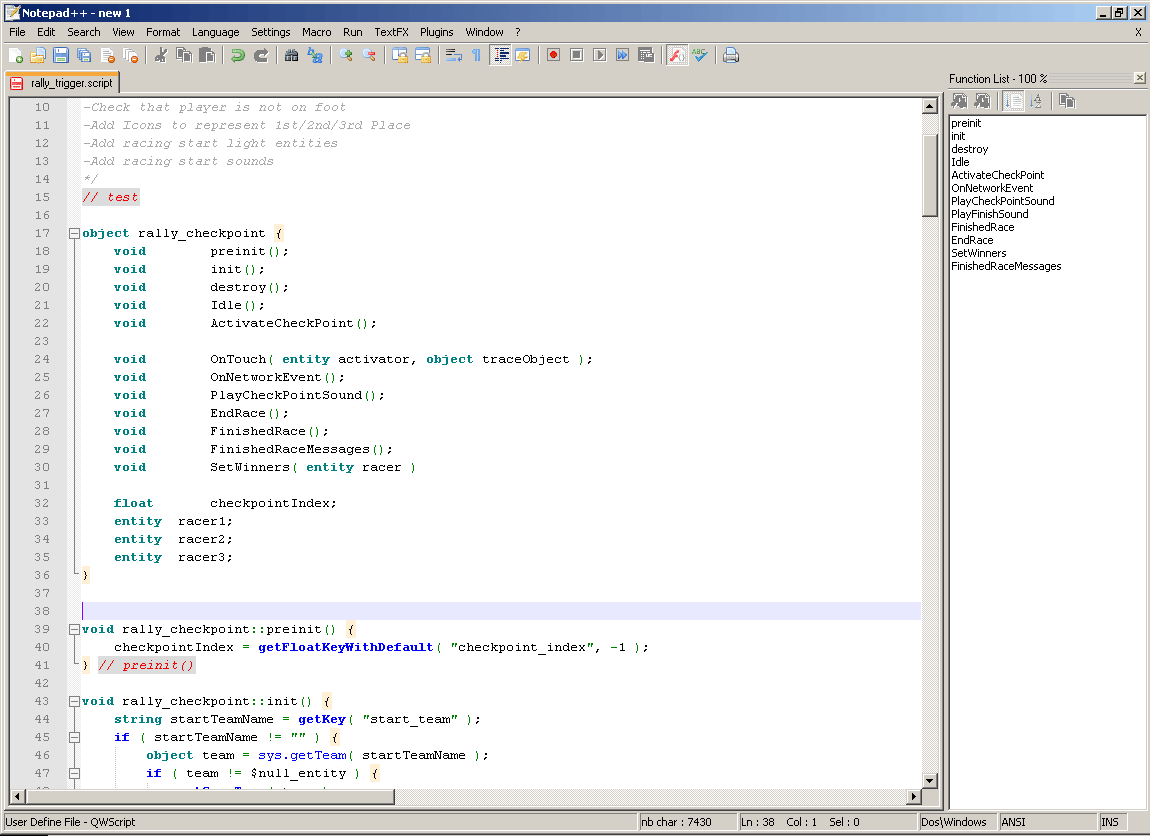Zoom in using the magnifier plus icon
The width and height of the screenshot is (1150, 836).
345,56
